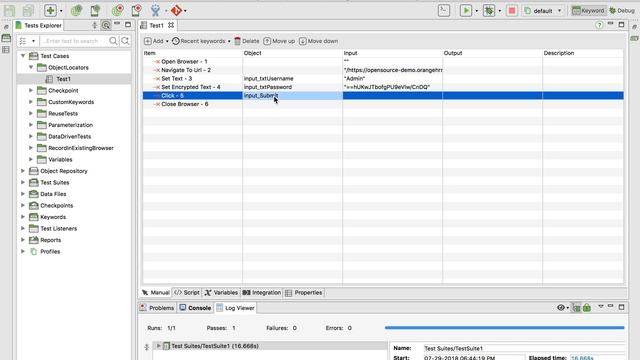Start Record Web with the red-dot globe

coord(118,11)
